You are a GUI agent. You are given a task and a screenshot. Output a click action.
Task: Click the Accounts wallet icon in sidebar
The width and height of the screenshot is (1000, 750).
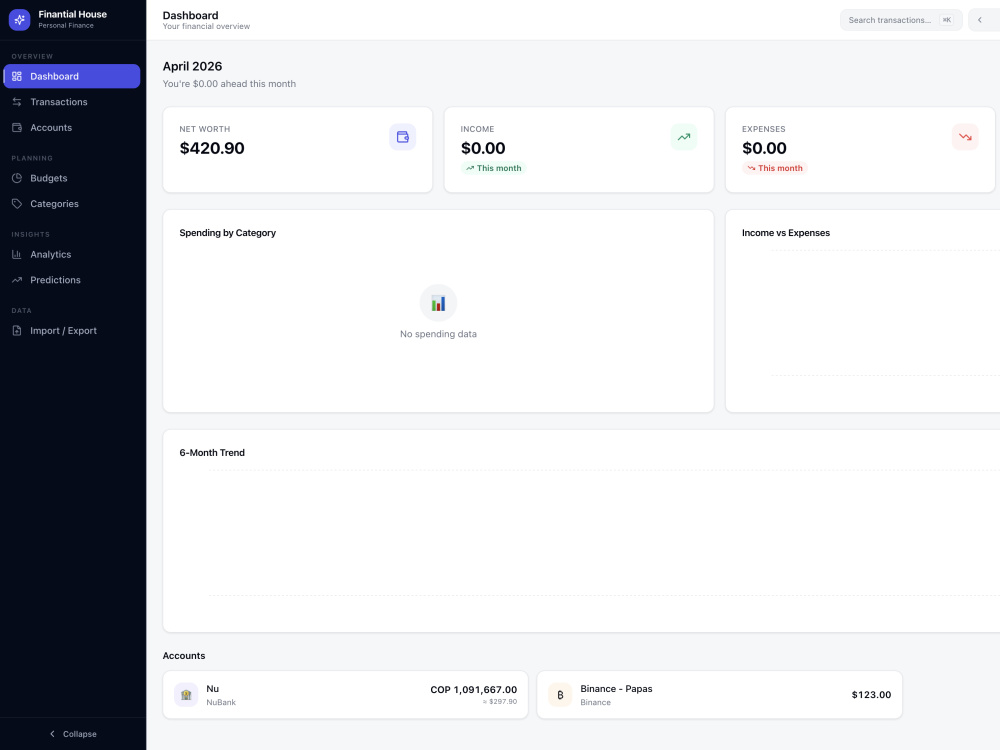click(x=17, y=128)
